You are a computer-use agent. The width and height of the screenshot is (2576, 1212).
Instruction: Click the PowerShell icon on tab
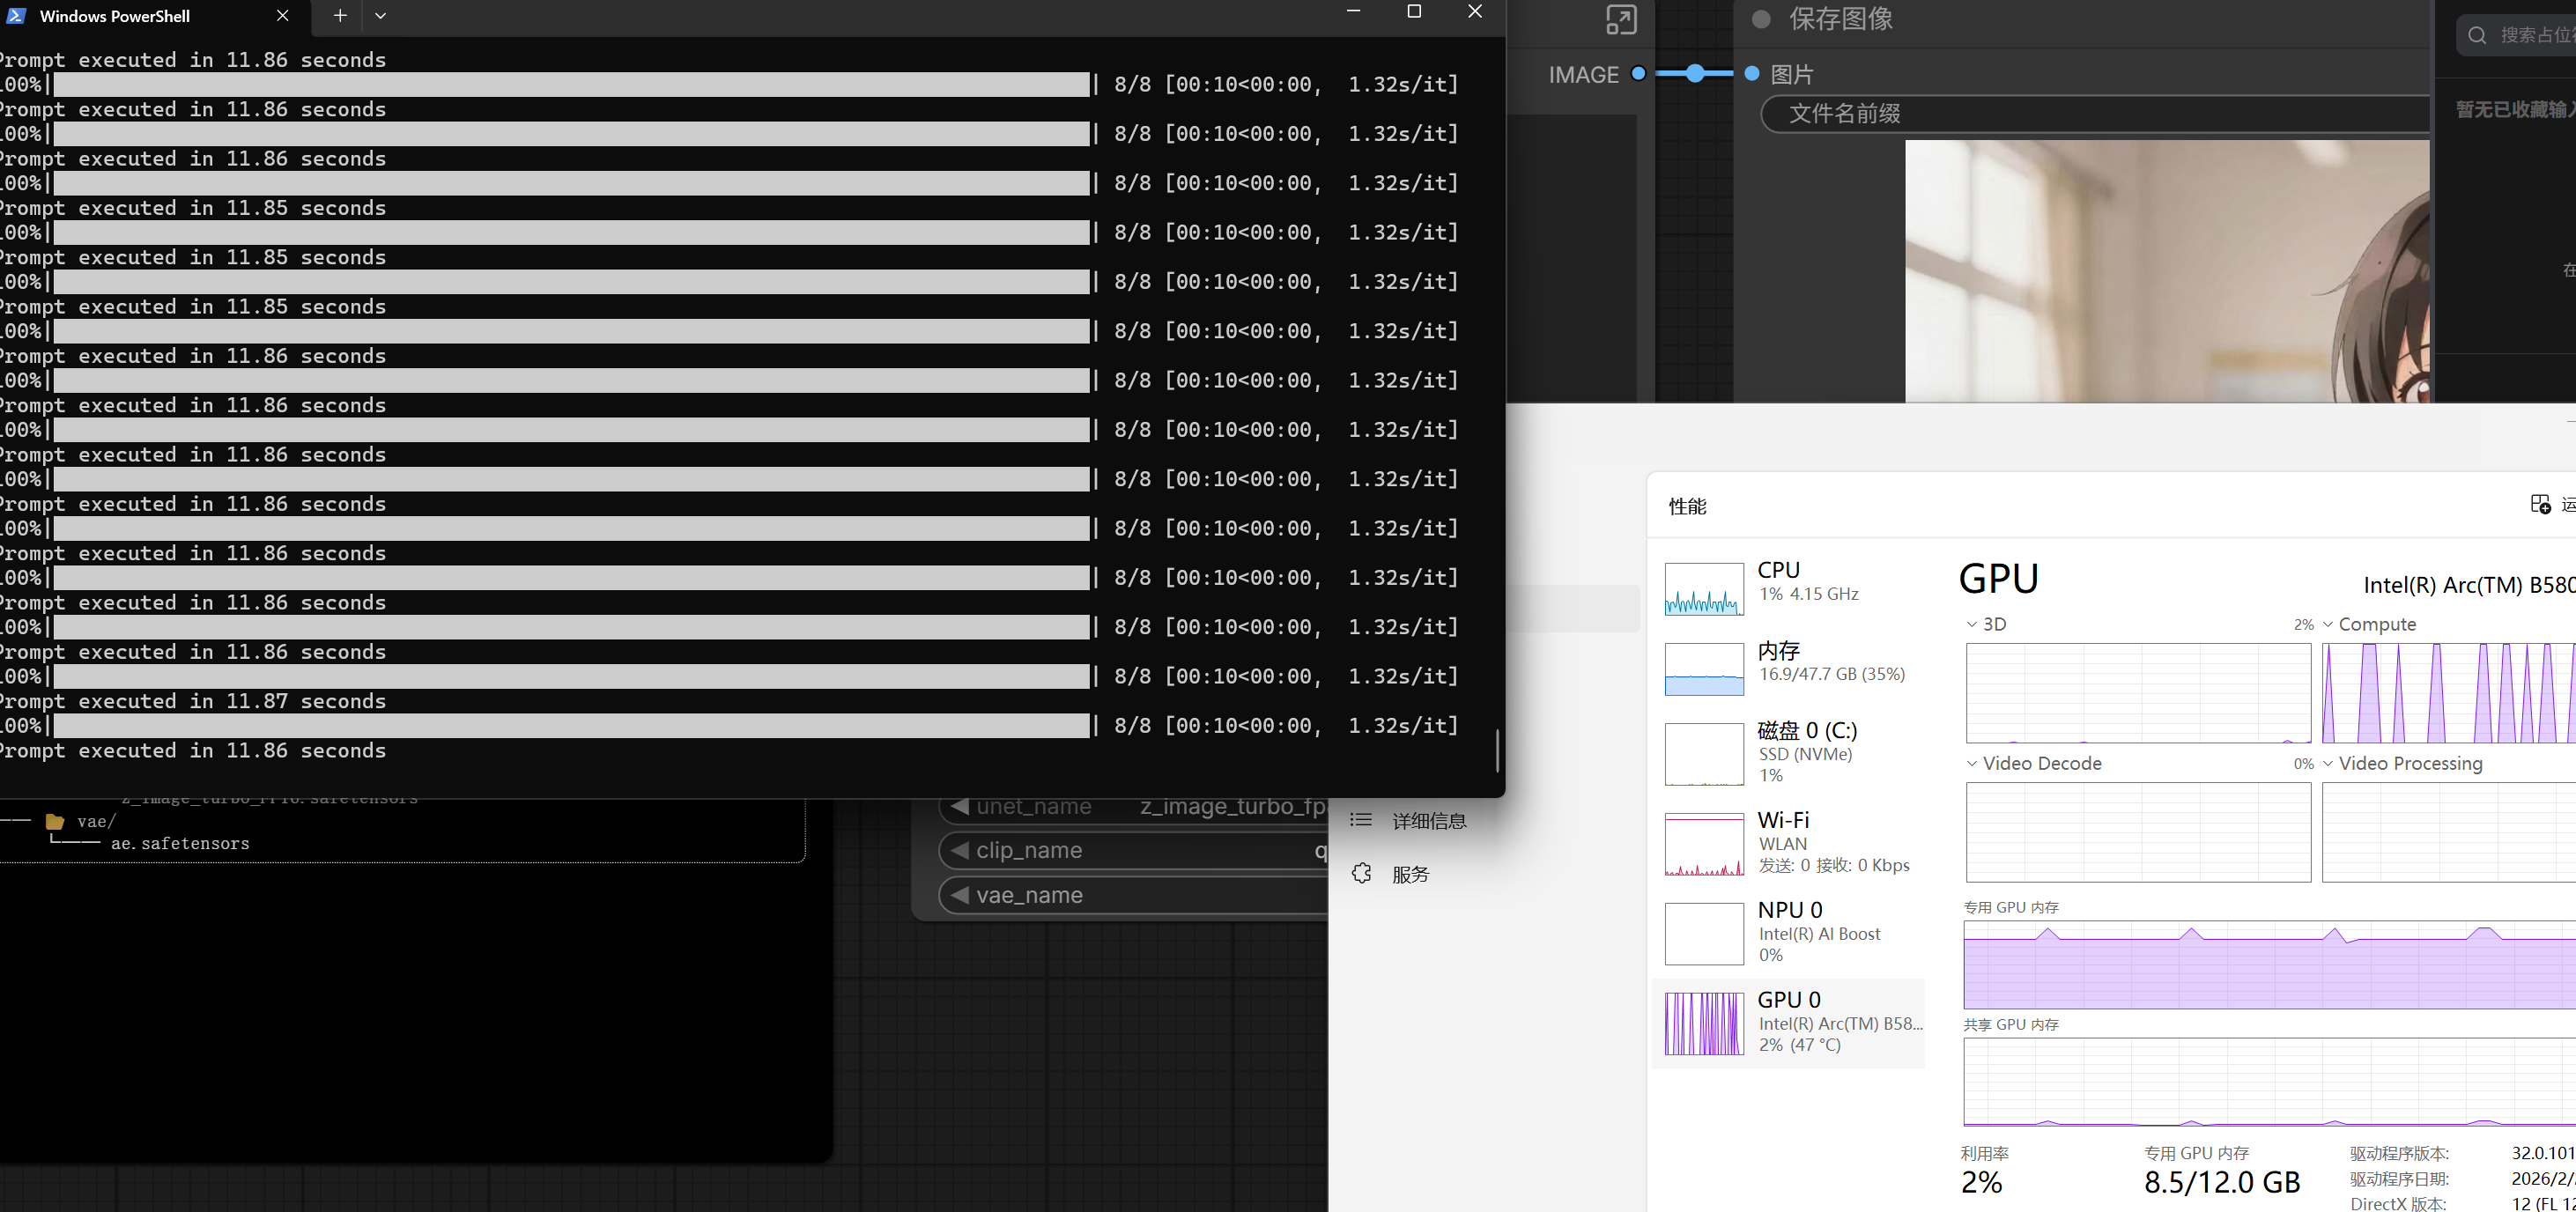pos(16,15)
